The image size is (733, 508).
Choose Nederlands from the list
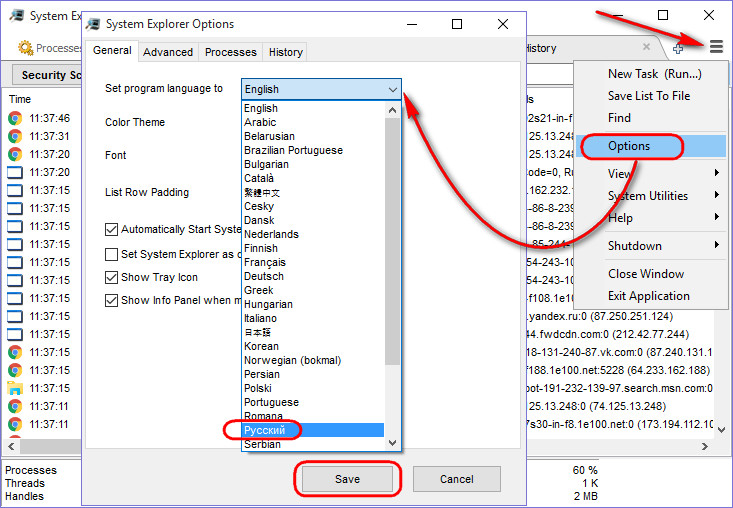click(313, 234)
